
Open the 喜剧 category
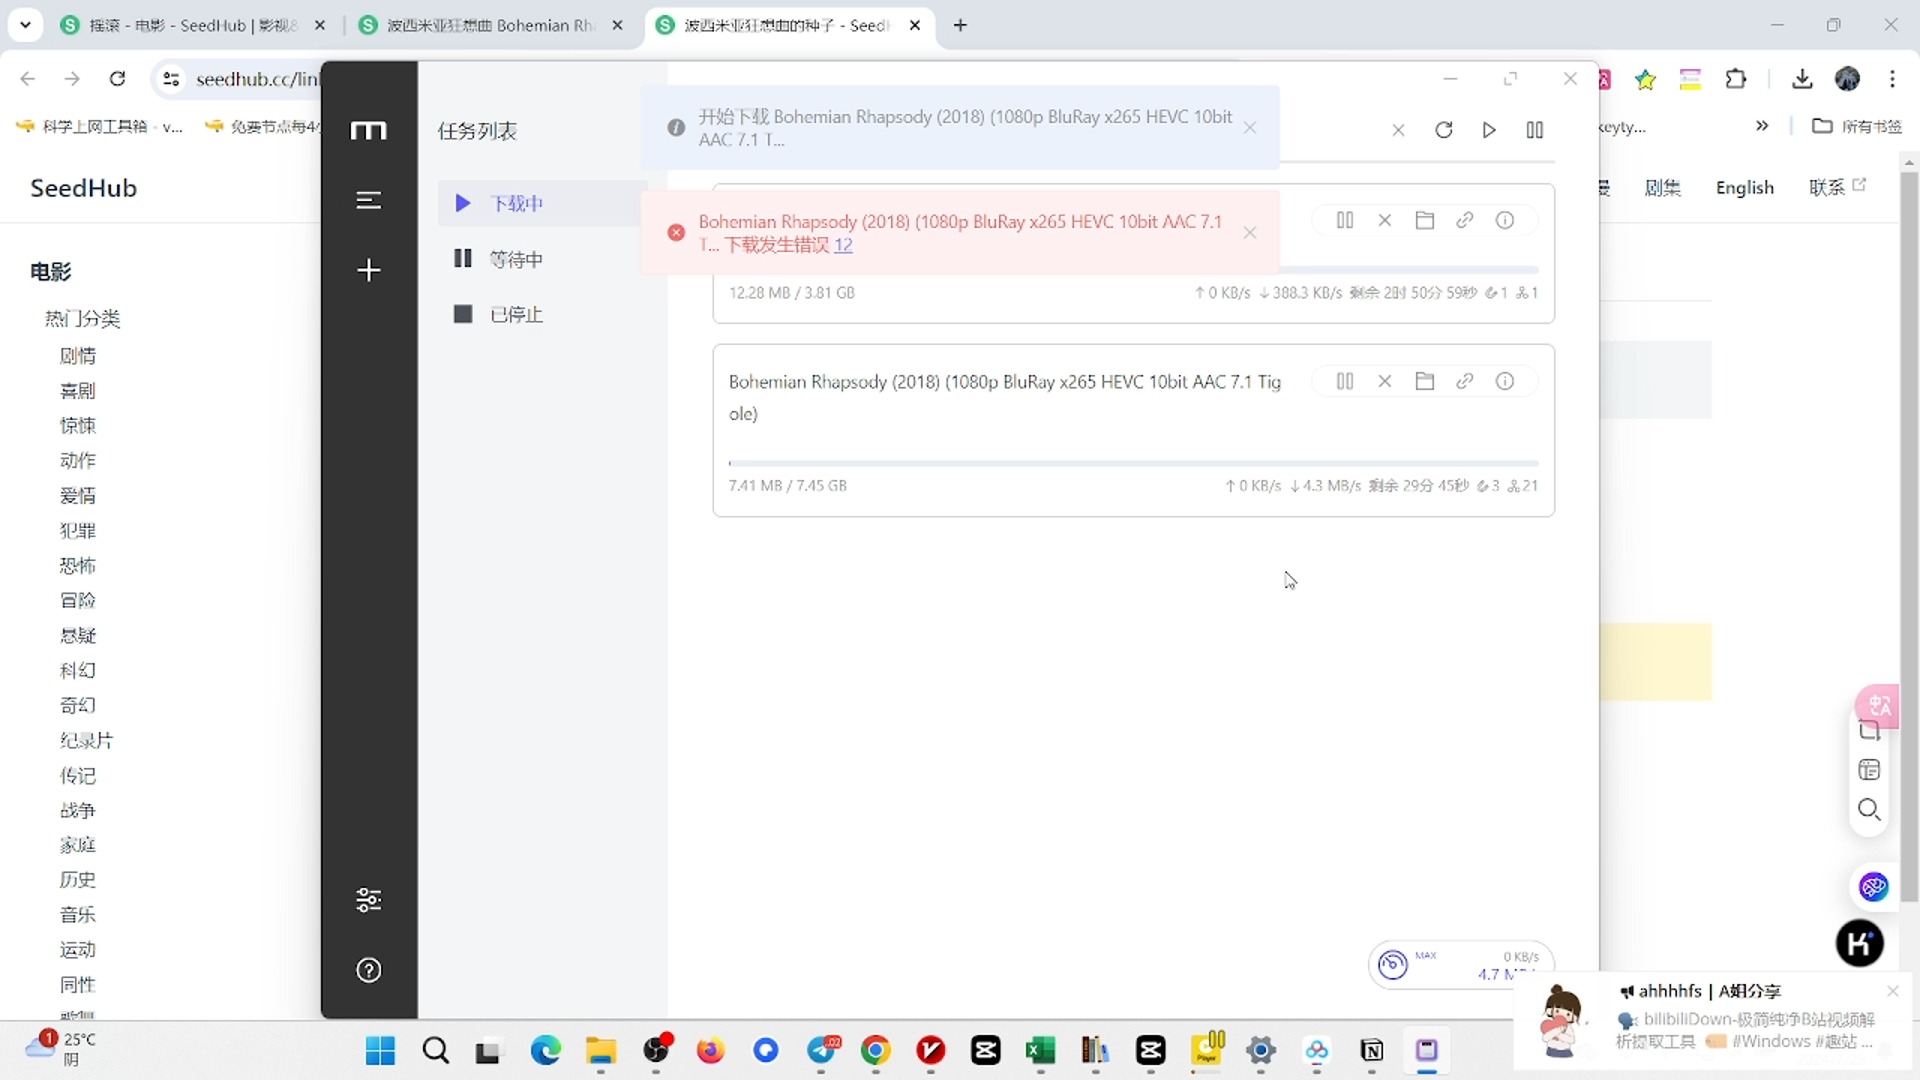pyautogui.click(x=78, y=390)
